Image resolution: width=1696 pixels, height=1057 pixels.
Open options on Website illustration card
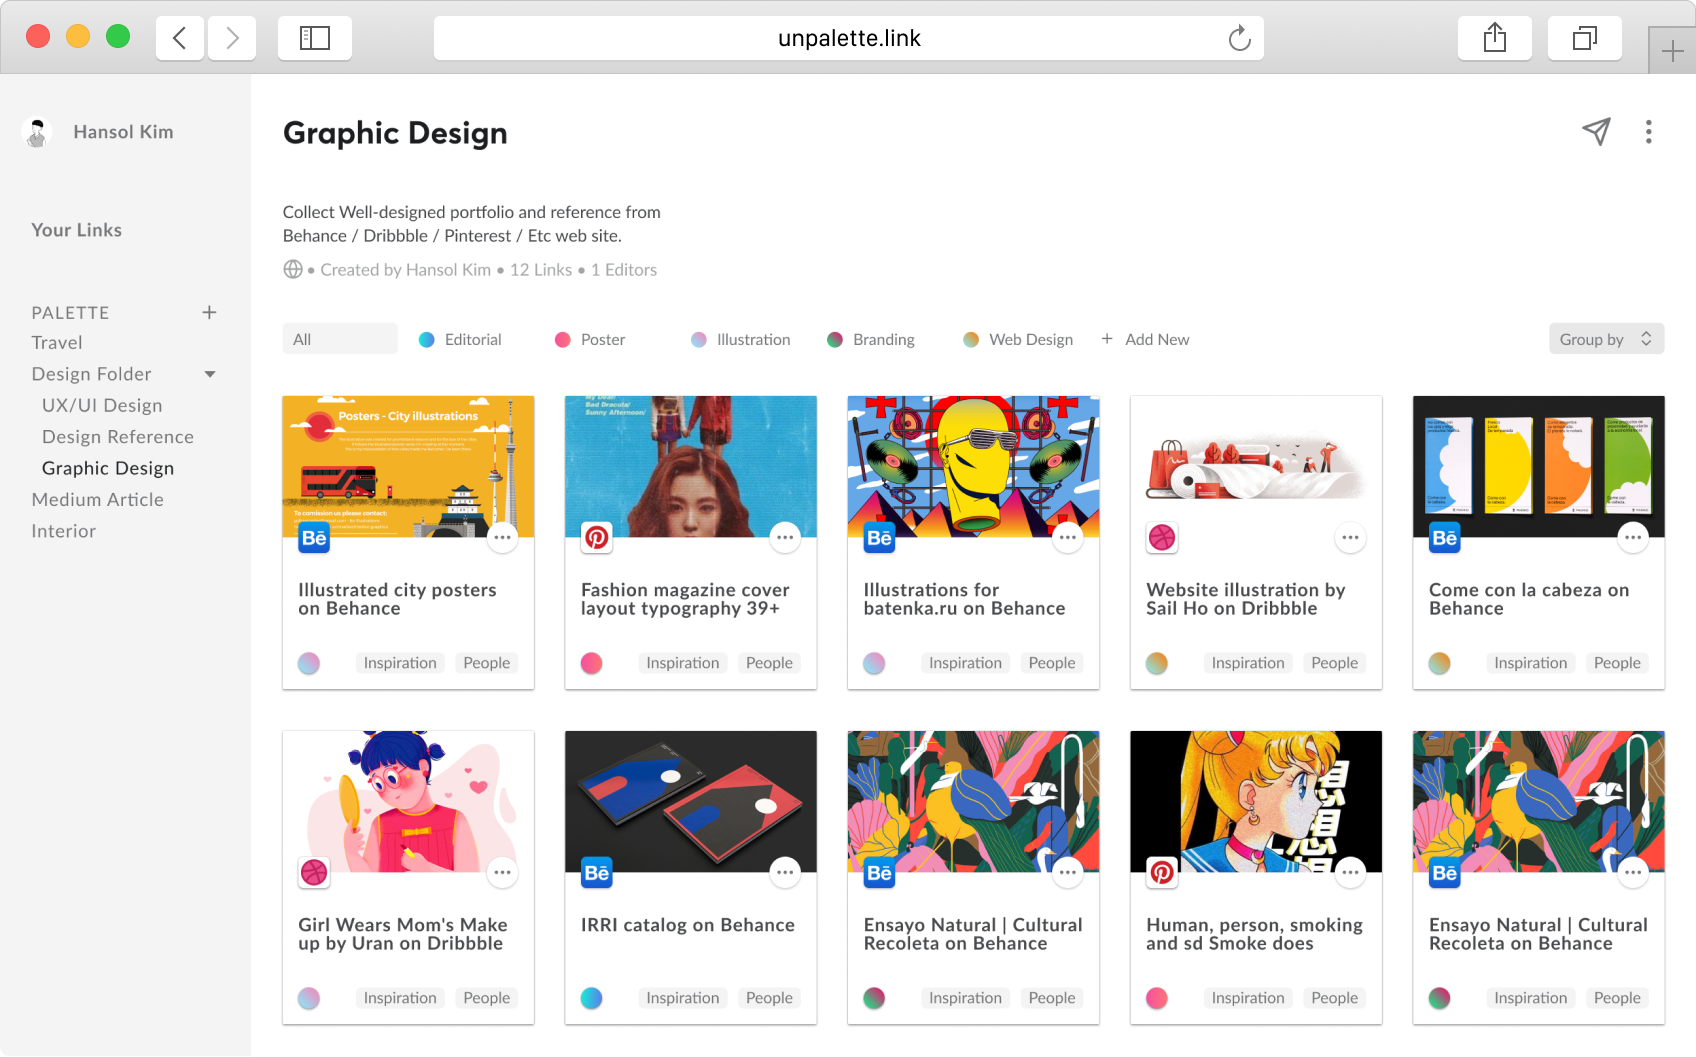1350,538
